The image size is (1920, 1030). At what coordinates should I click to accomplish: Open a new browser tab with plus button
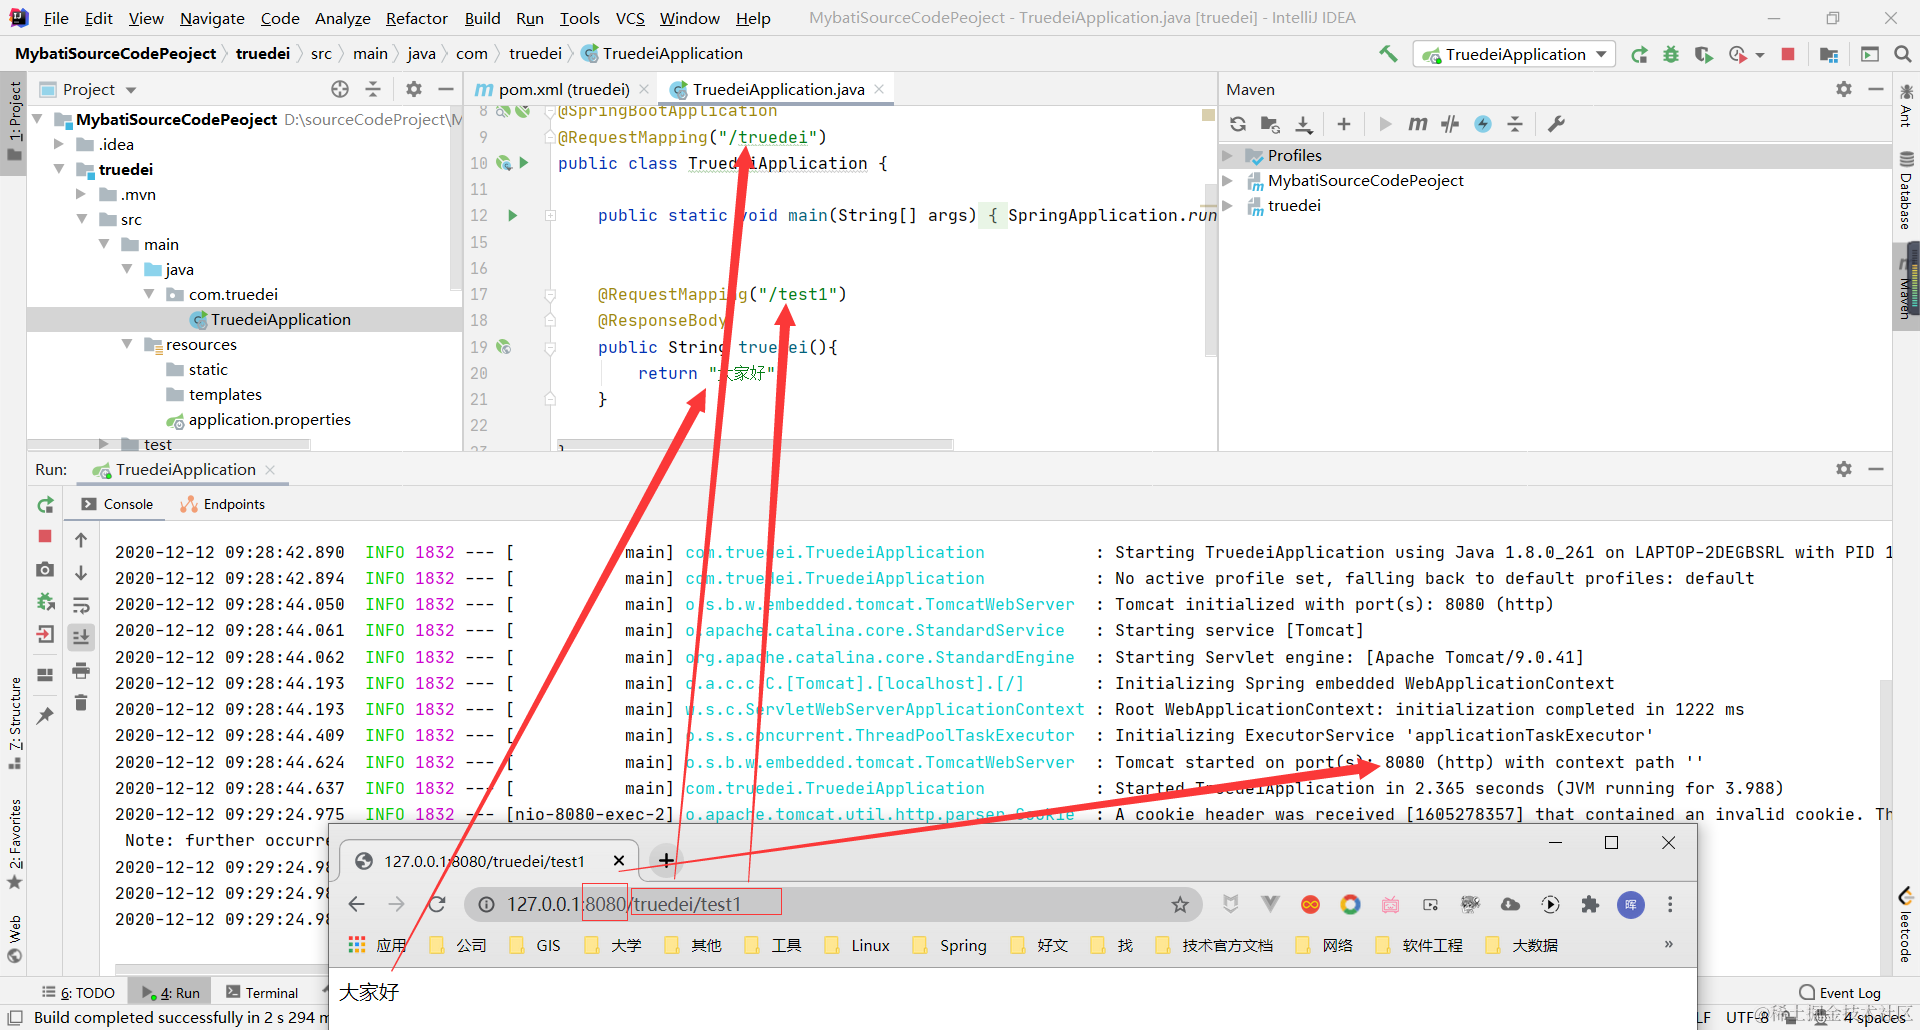coord(666,860)
